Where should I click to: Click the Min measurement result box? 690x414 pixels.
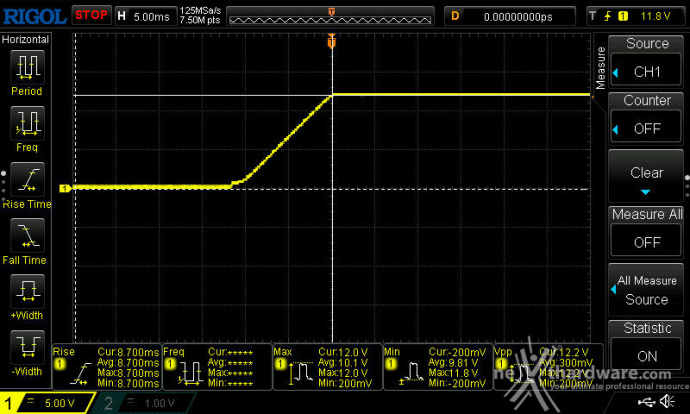pos(438,367)
